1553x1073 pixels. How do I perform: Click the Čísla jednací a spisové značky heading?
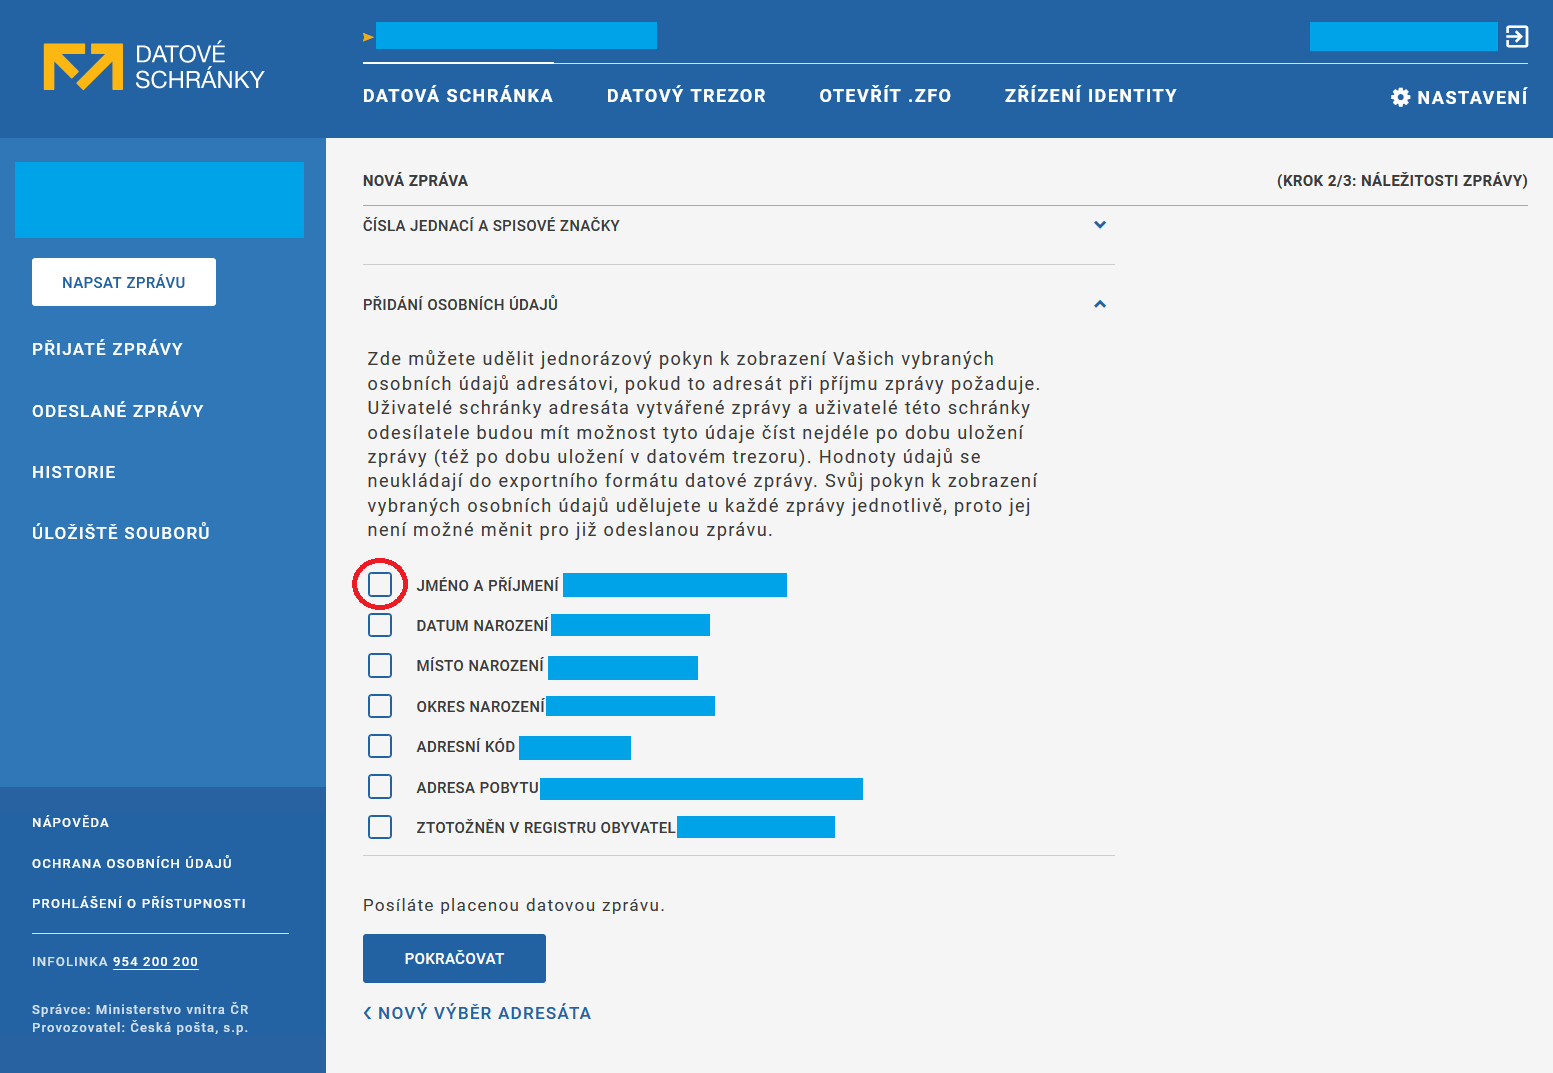pos(491,226)
